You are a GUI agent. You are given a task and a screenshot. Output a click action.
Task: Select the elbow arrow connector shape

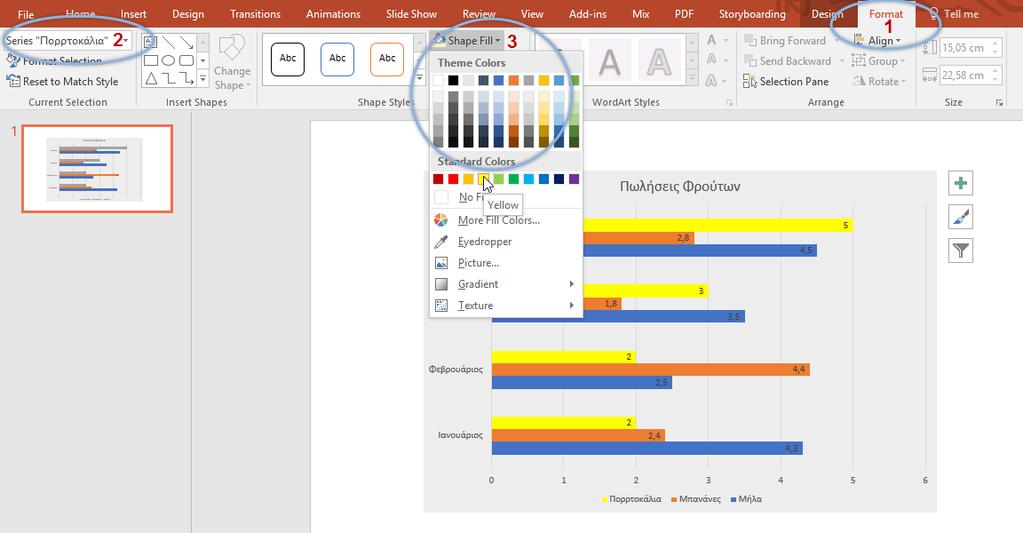[187, 79]
